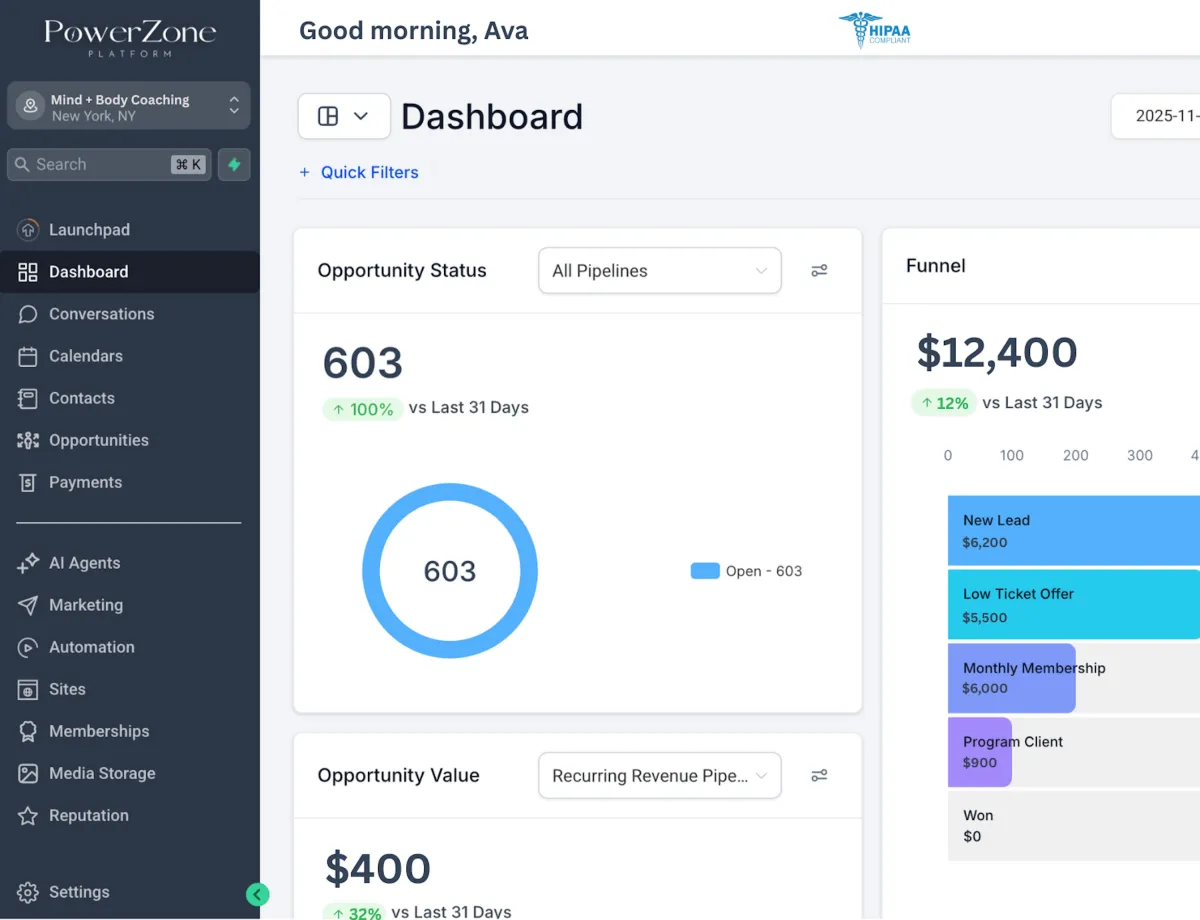Click the $400 opportunity value figure

[378, 869]
